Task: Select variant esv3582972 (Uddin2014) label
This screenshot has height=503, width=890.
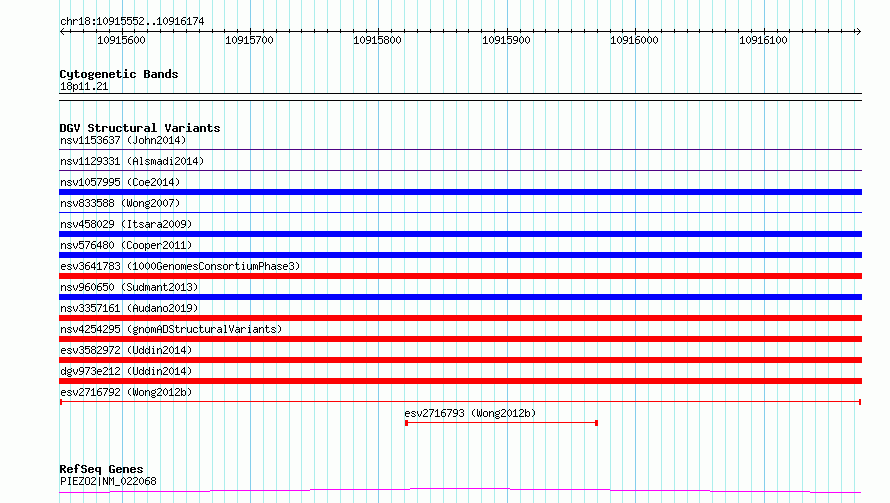Action: click(126, 350)
